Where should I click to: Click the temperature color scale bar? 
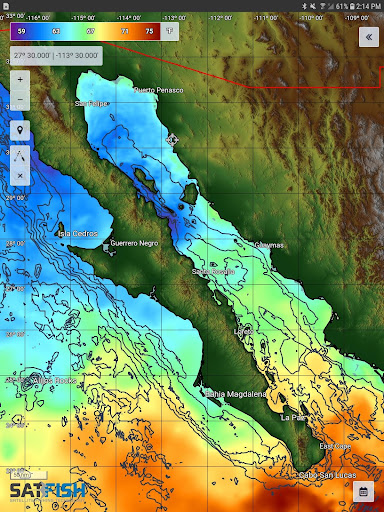click(85, 31)
